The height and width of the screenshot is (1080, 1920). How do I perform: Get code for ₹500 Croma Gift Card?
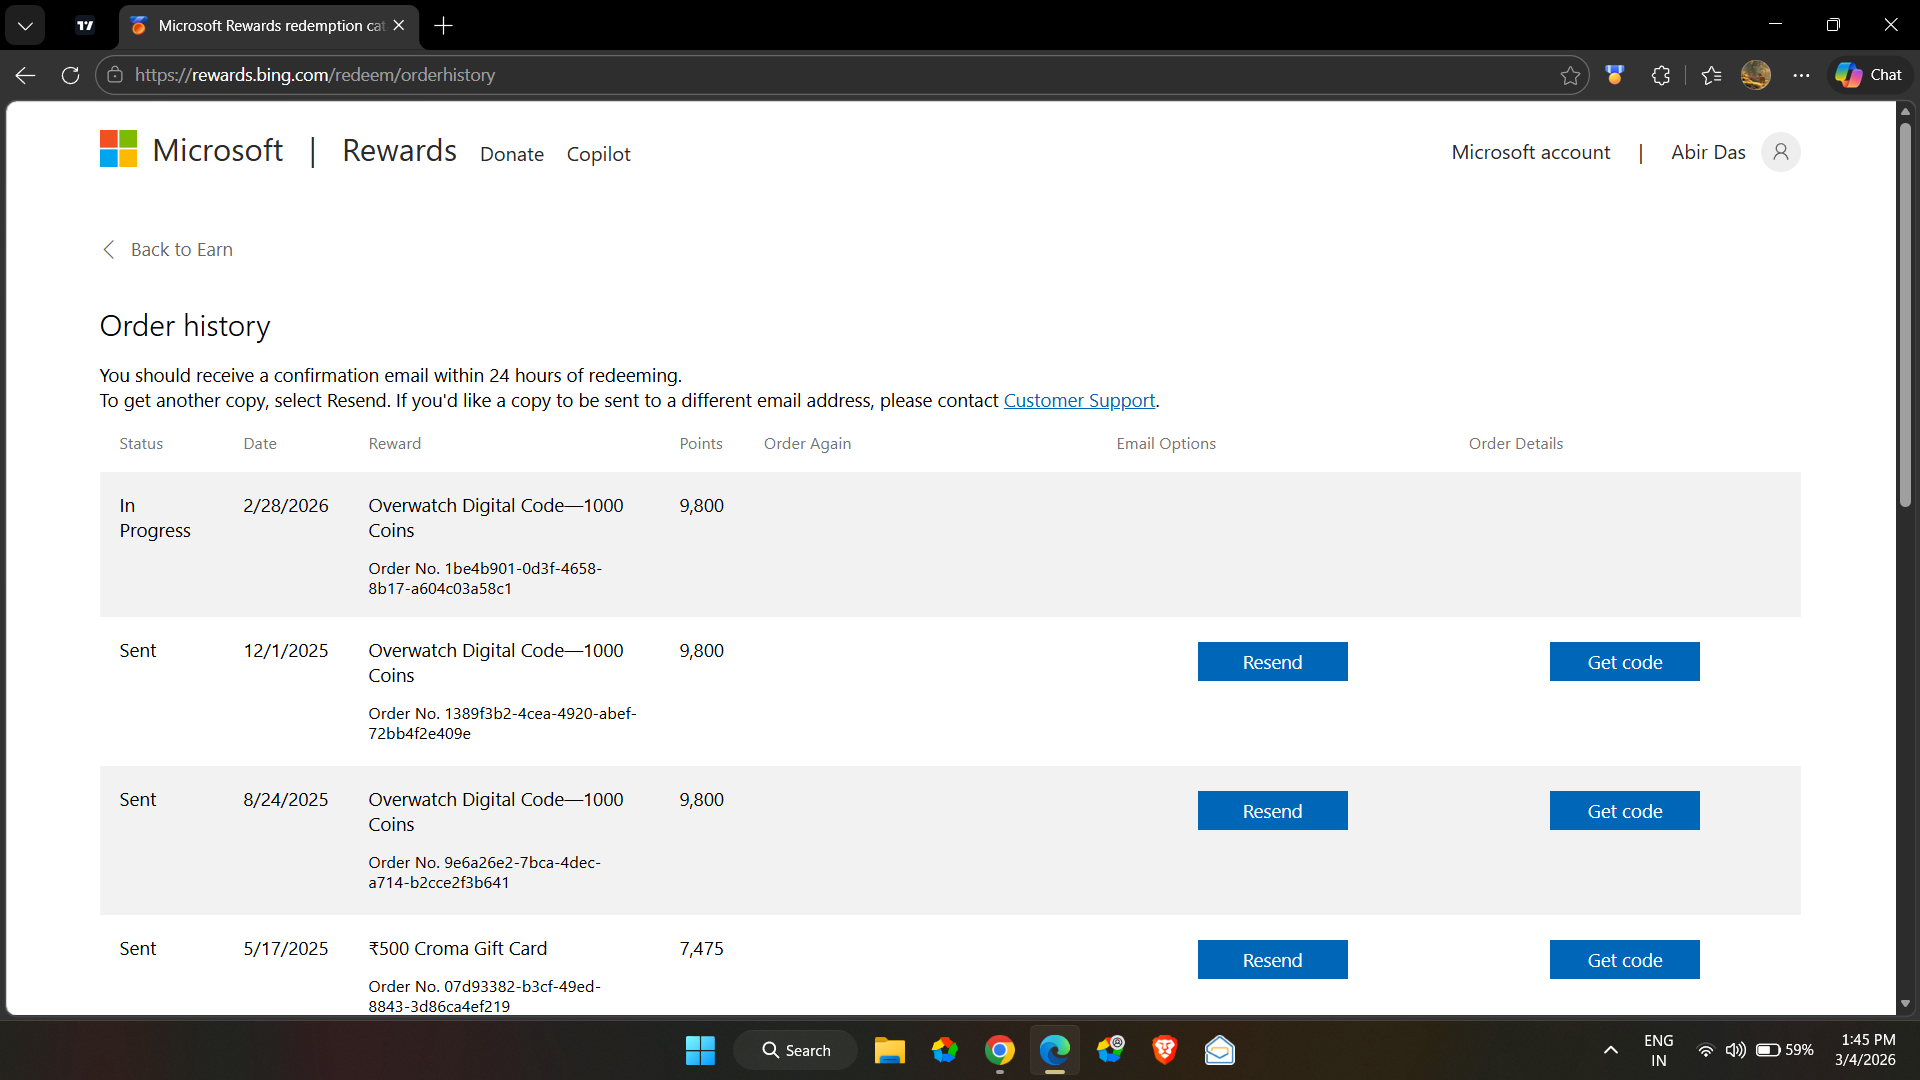pyautogui.click(x=1624, y=960)
